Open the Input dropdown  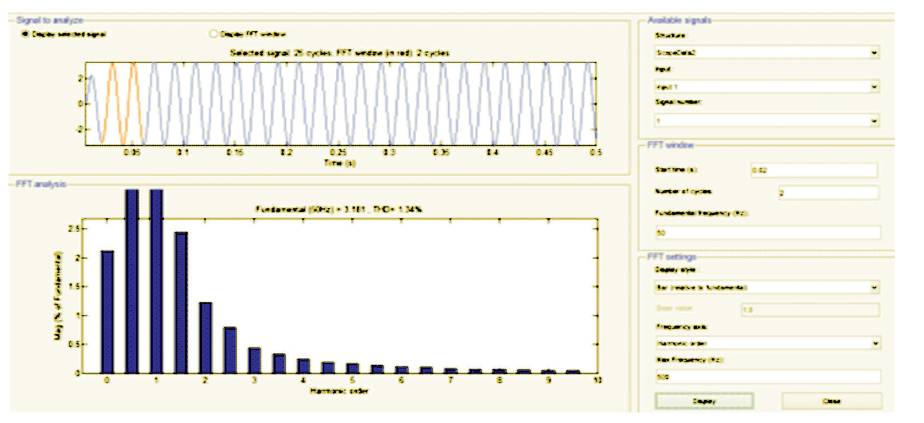point(767,87)
